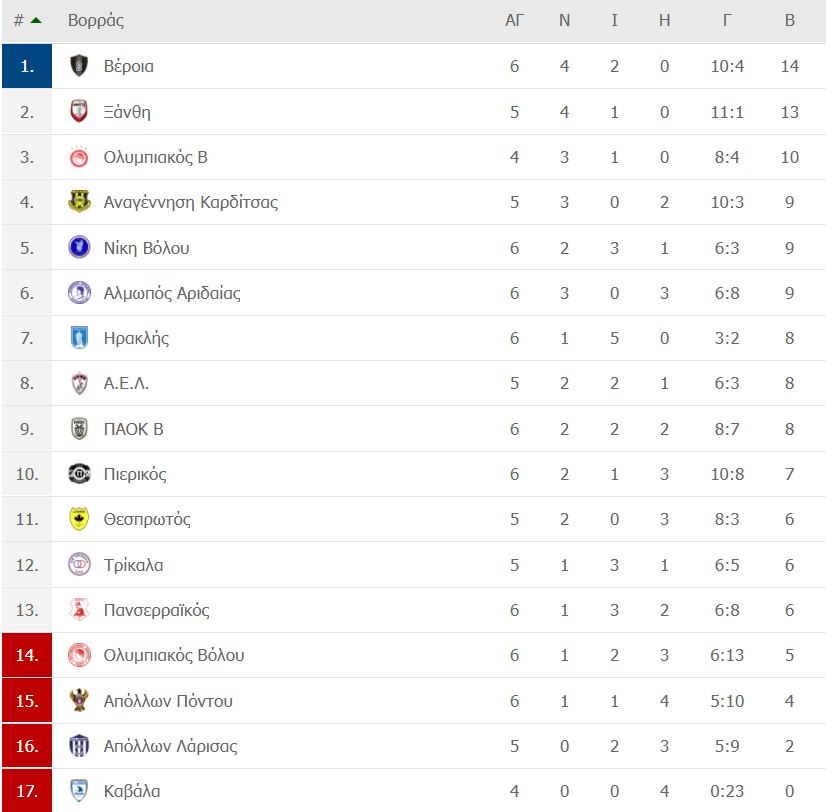Open the Α.Ε.Λ. team link
The width and height of the screenshot is (826, 812).
(126, 383)
